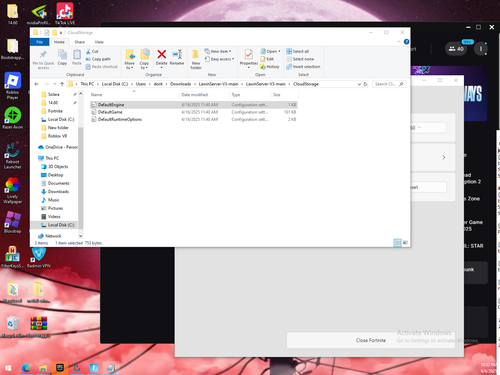Open TikTok LIVE desktop shortcut

65,14
